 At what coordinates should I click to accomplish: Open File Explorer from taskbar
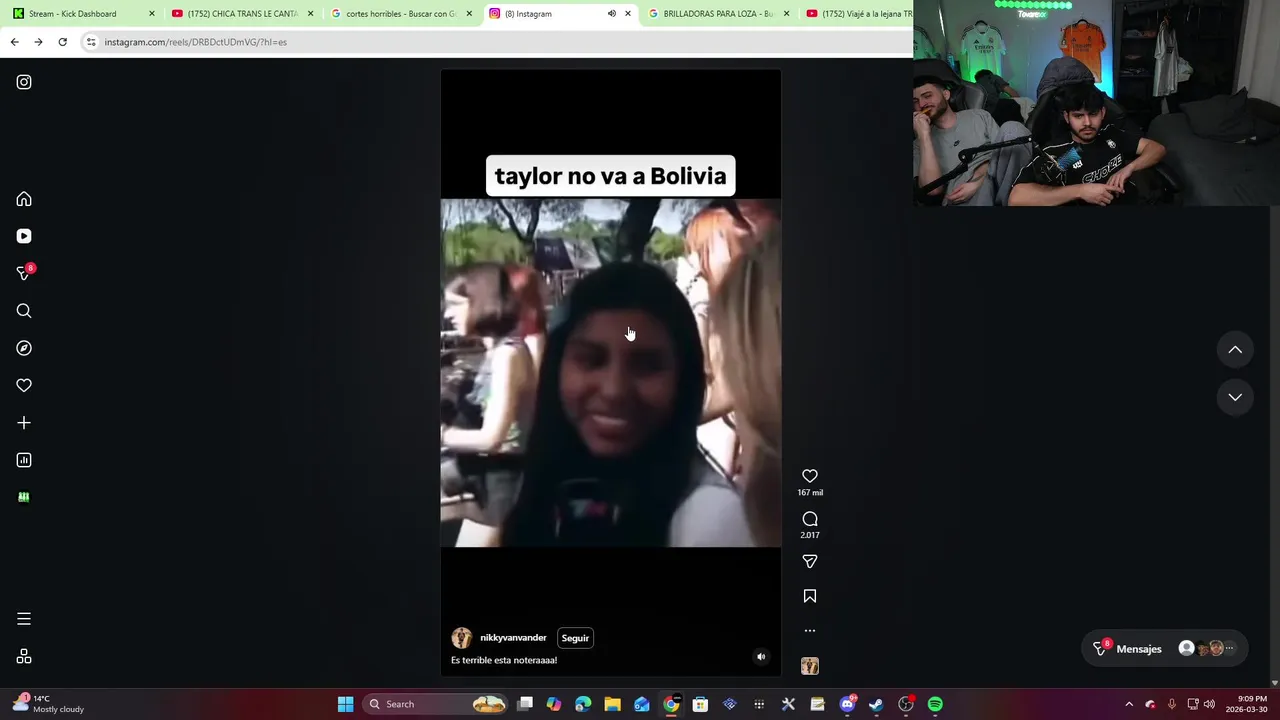point(612,704)
